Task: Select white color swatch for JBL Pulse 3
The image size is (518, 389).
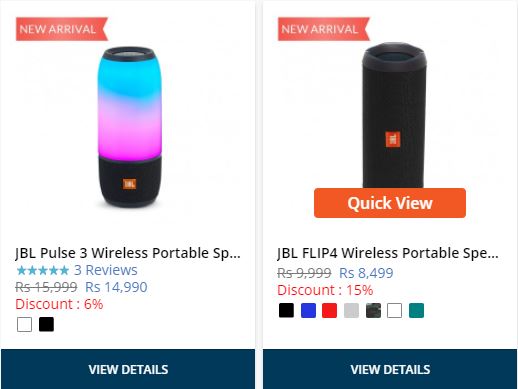Action: (x=24, y=324)
